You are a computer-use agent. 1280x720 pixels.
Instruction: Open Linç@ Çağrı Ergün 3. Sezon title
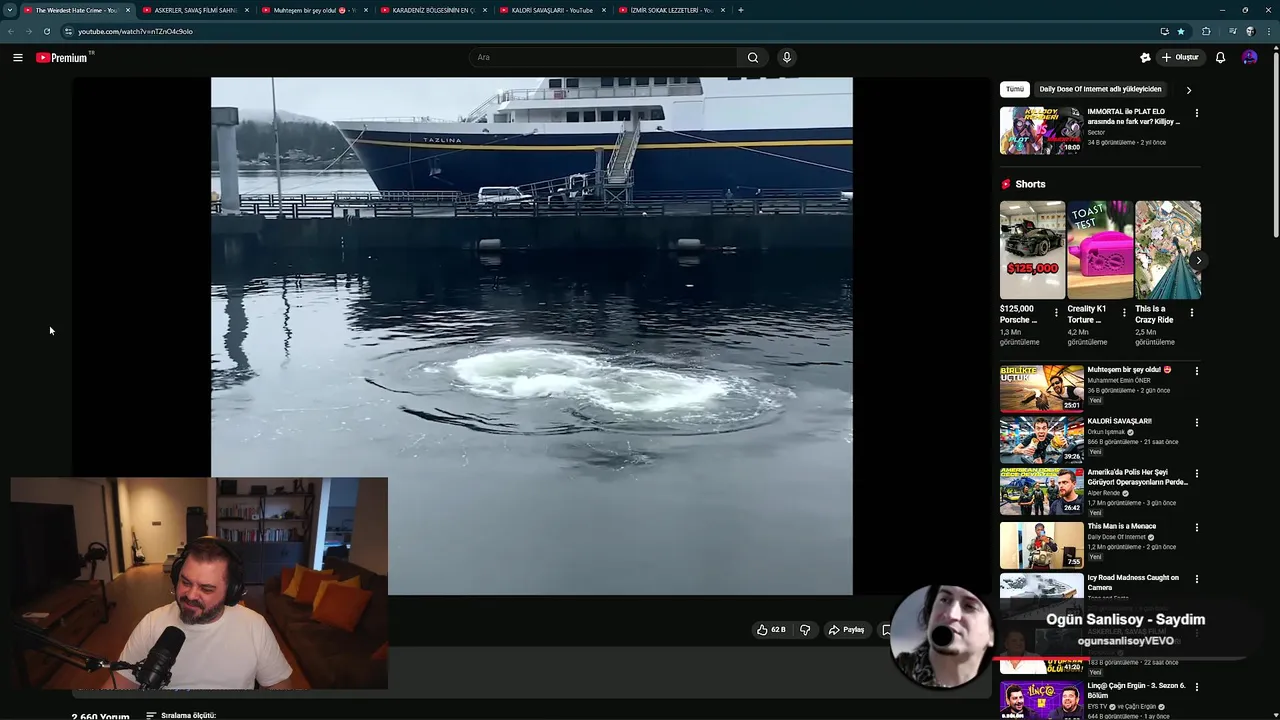pos(1136,690)
